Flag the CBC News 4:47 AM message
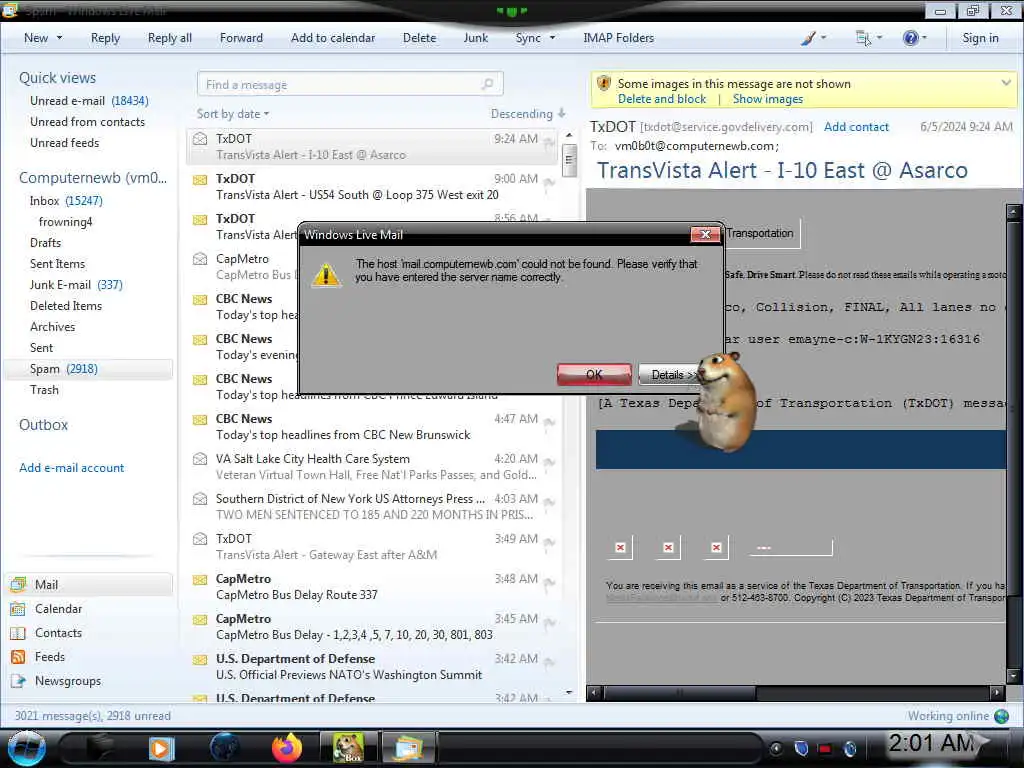This screenshot has width=1024, height=768. 549,423
